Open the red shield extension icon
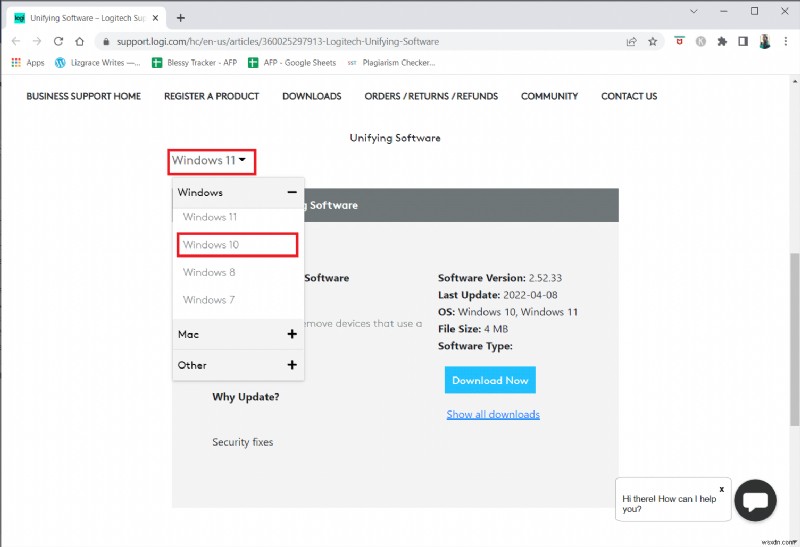 pyautogui.click(x=679, y=41)
